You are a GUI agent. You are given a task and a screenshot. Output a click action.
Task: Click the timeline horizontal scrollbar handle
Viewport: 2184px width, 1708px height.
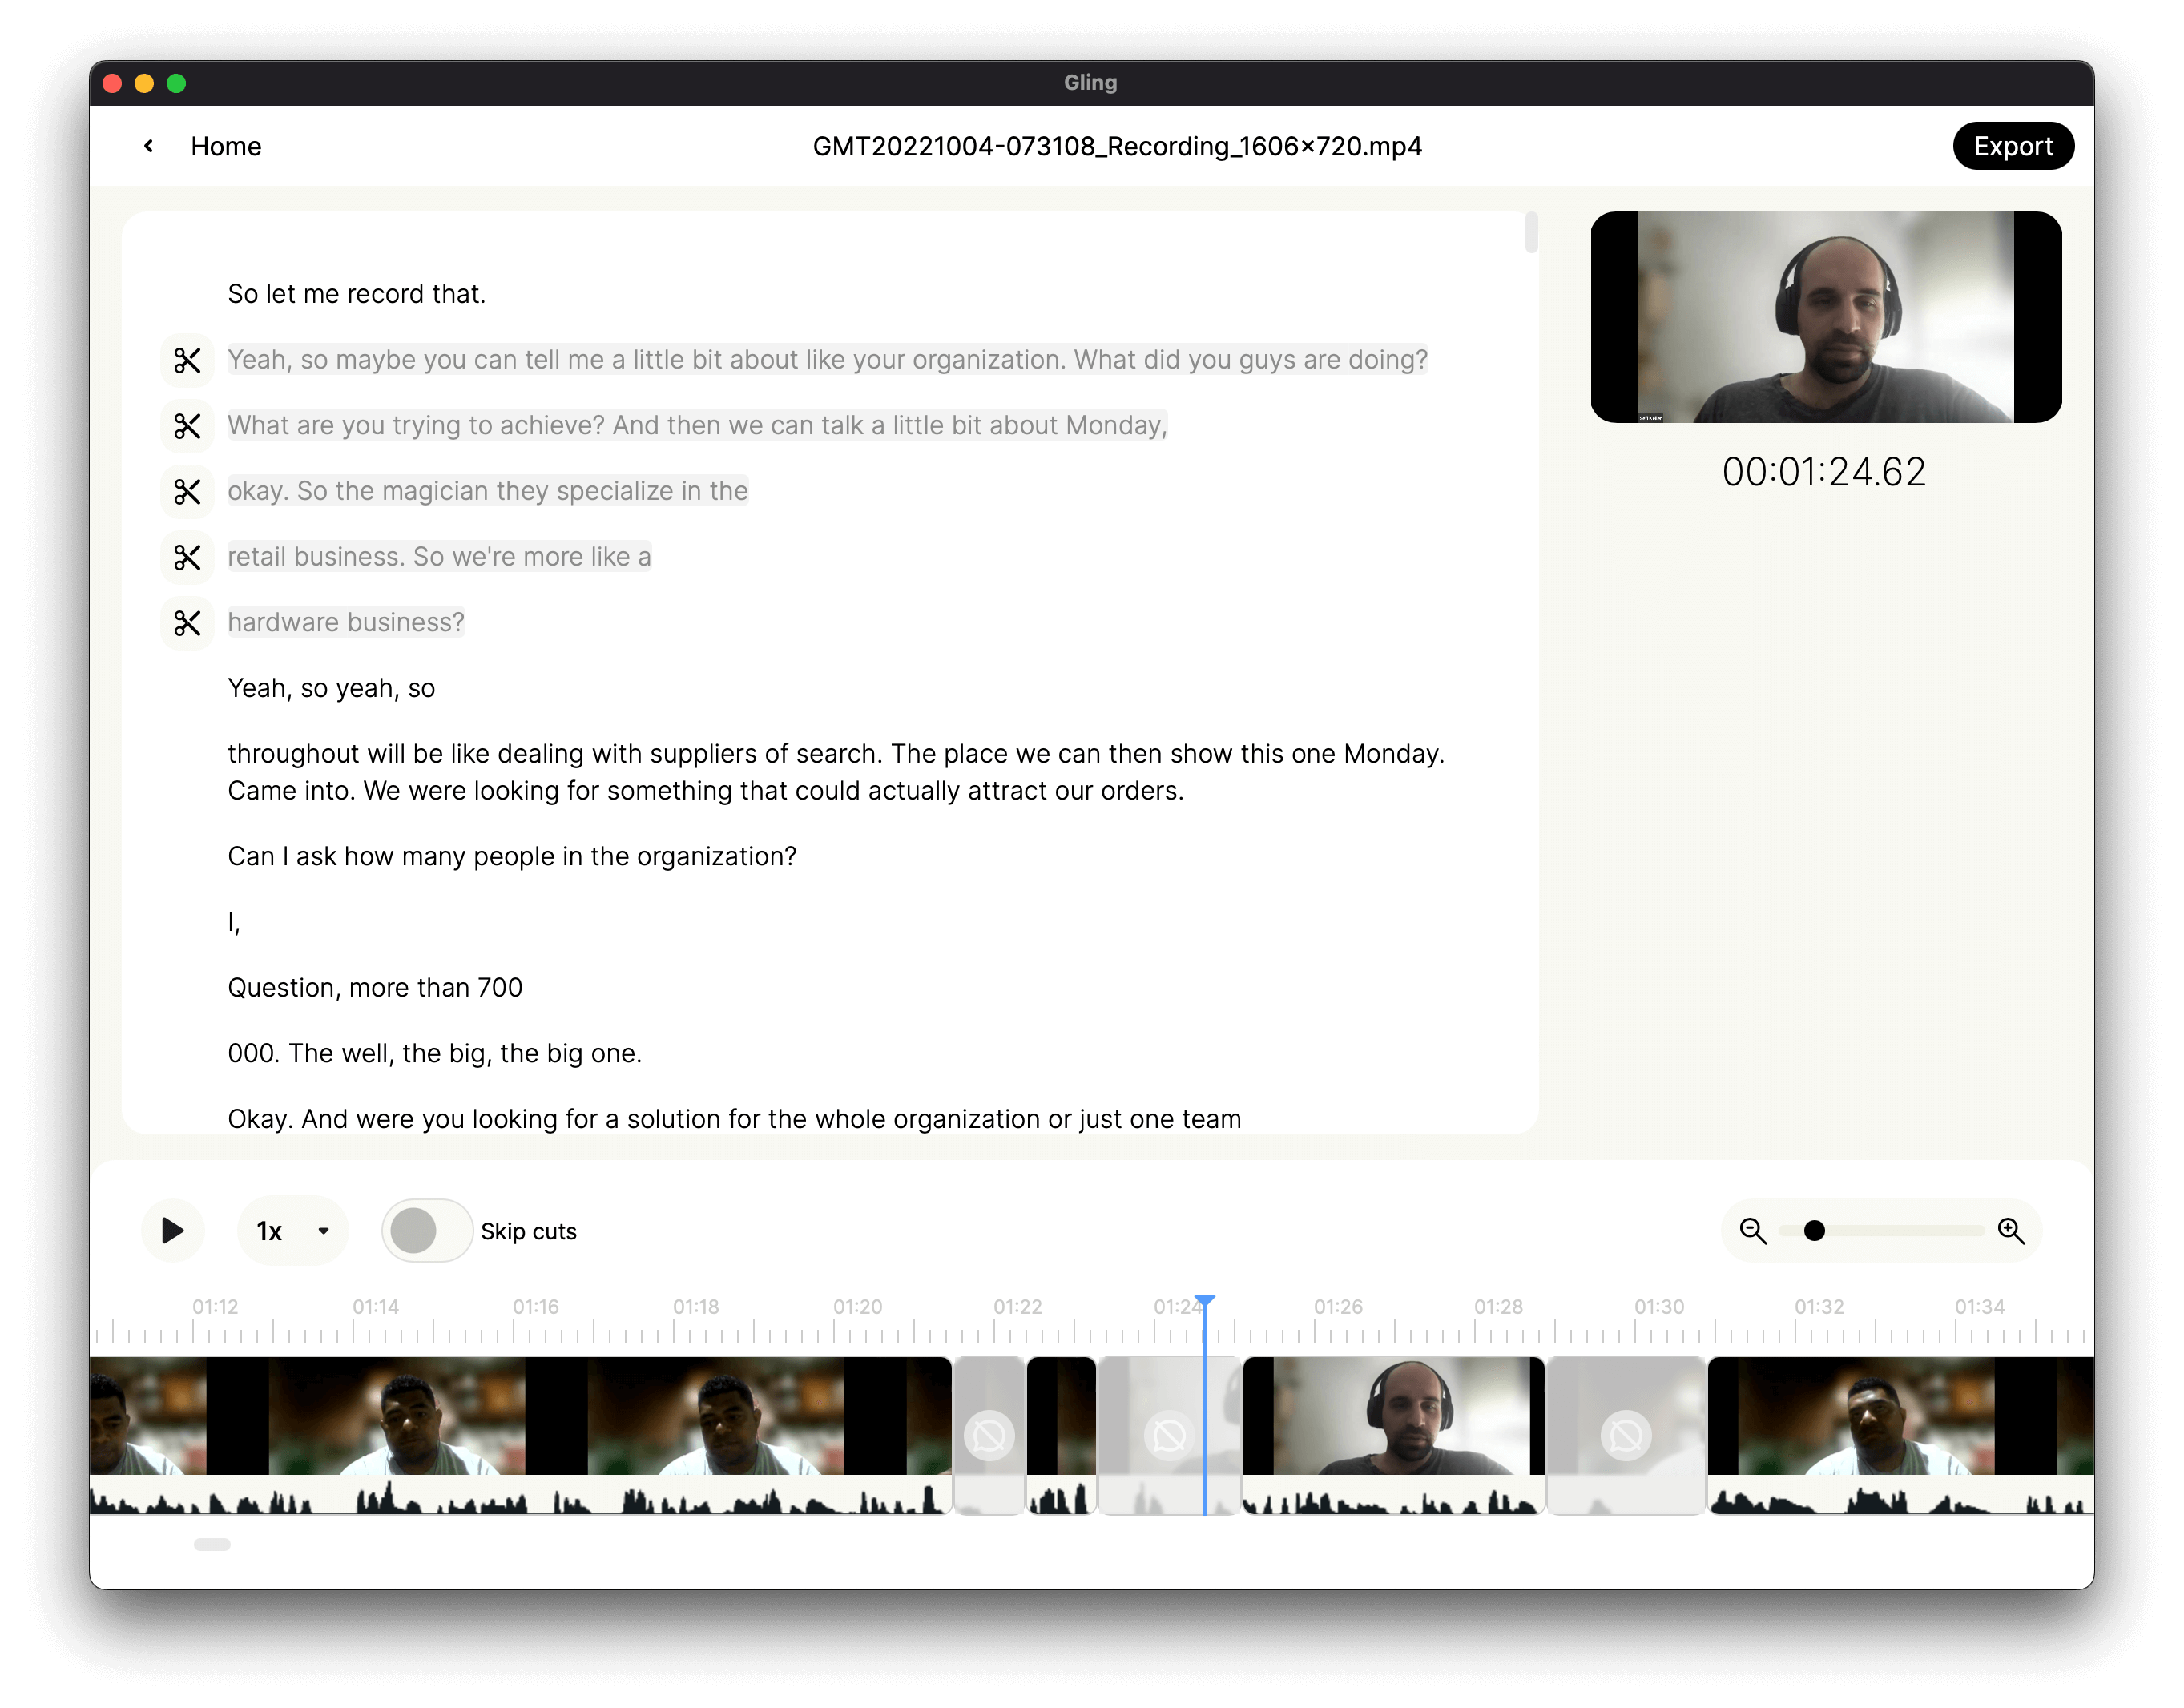(x=212, y=1544)
